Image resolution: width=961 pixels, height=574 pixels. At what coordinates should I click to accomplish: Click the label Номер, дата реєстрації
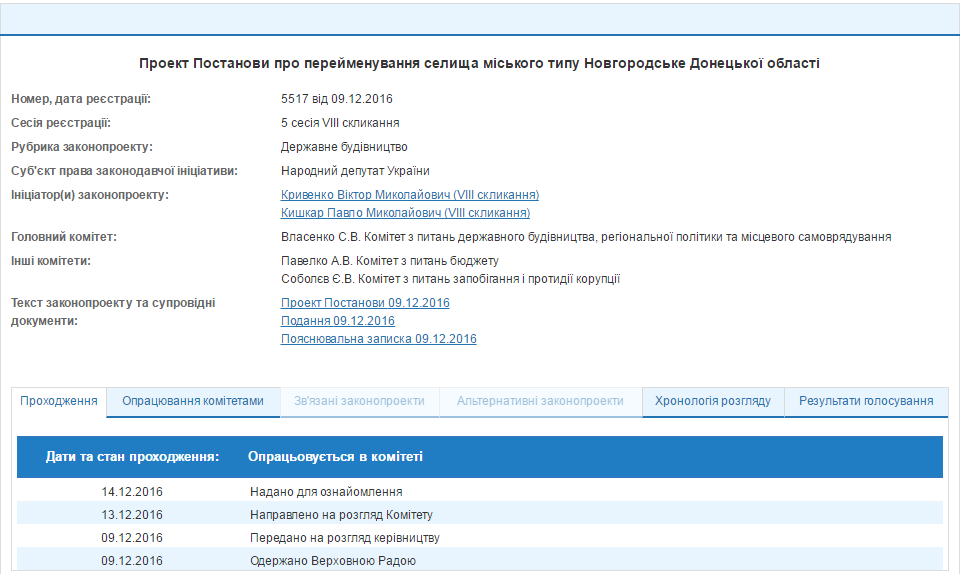[x=81, y=99]
